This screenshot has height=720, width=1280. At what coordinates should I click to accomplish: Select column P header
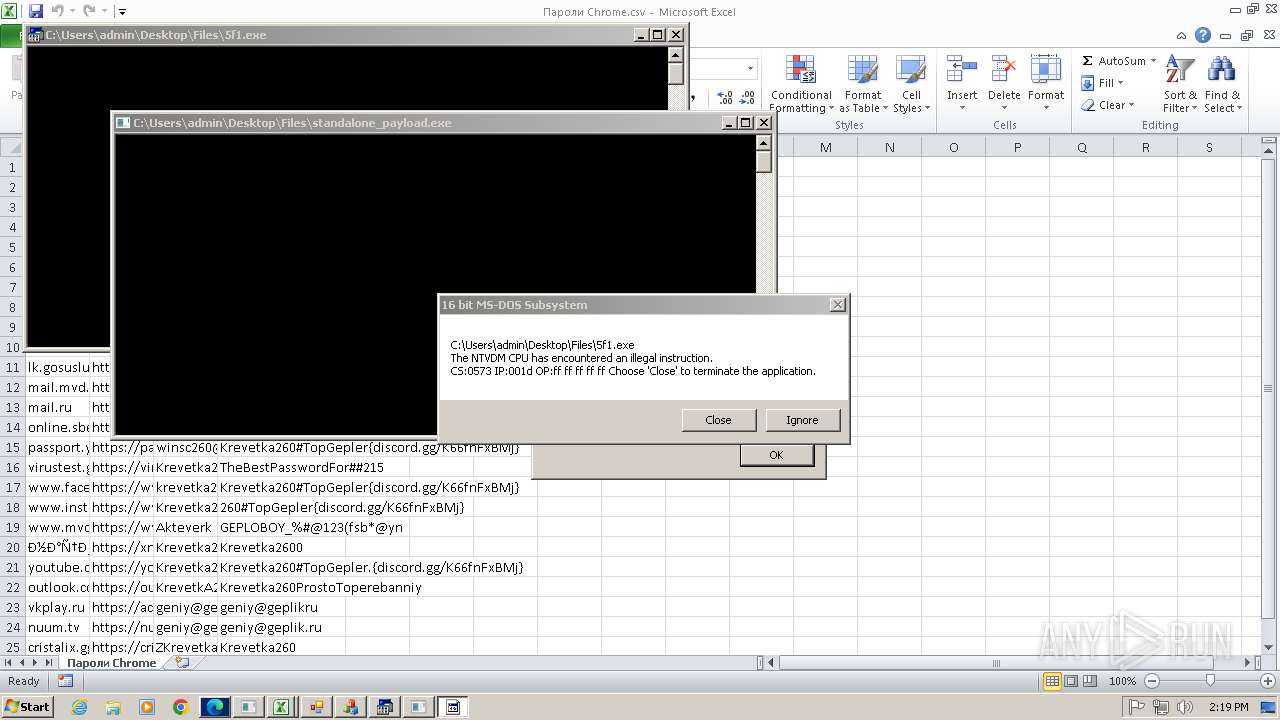pyautogui.click(x=1017, y=147)
